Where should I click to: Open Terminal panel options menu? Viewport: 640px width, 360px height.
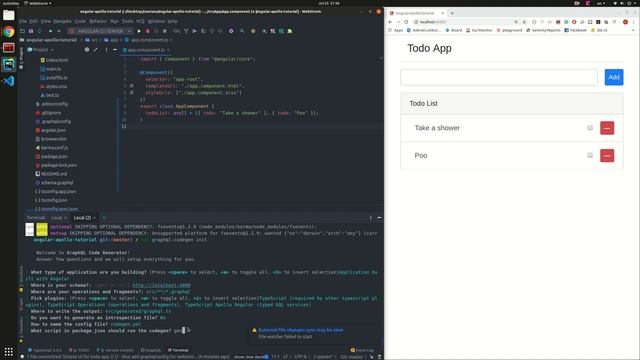[371, 218]
